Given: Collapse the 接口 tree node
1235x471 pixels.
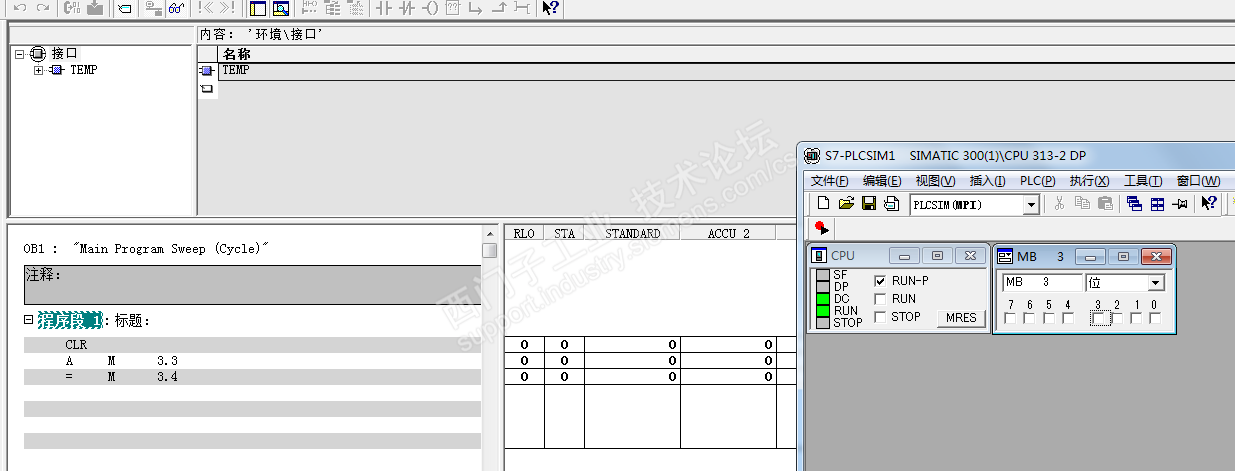Looking at the screenshot, I should (20, 54).
